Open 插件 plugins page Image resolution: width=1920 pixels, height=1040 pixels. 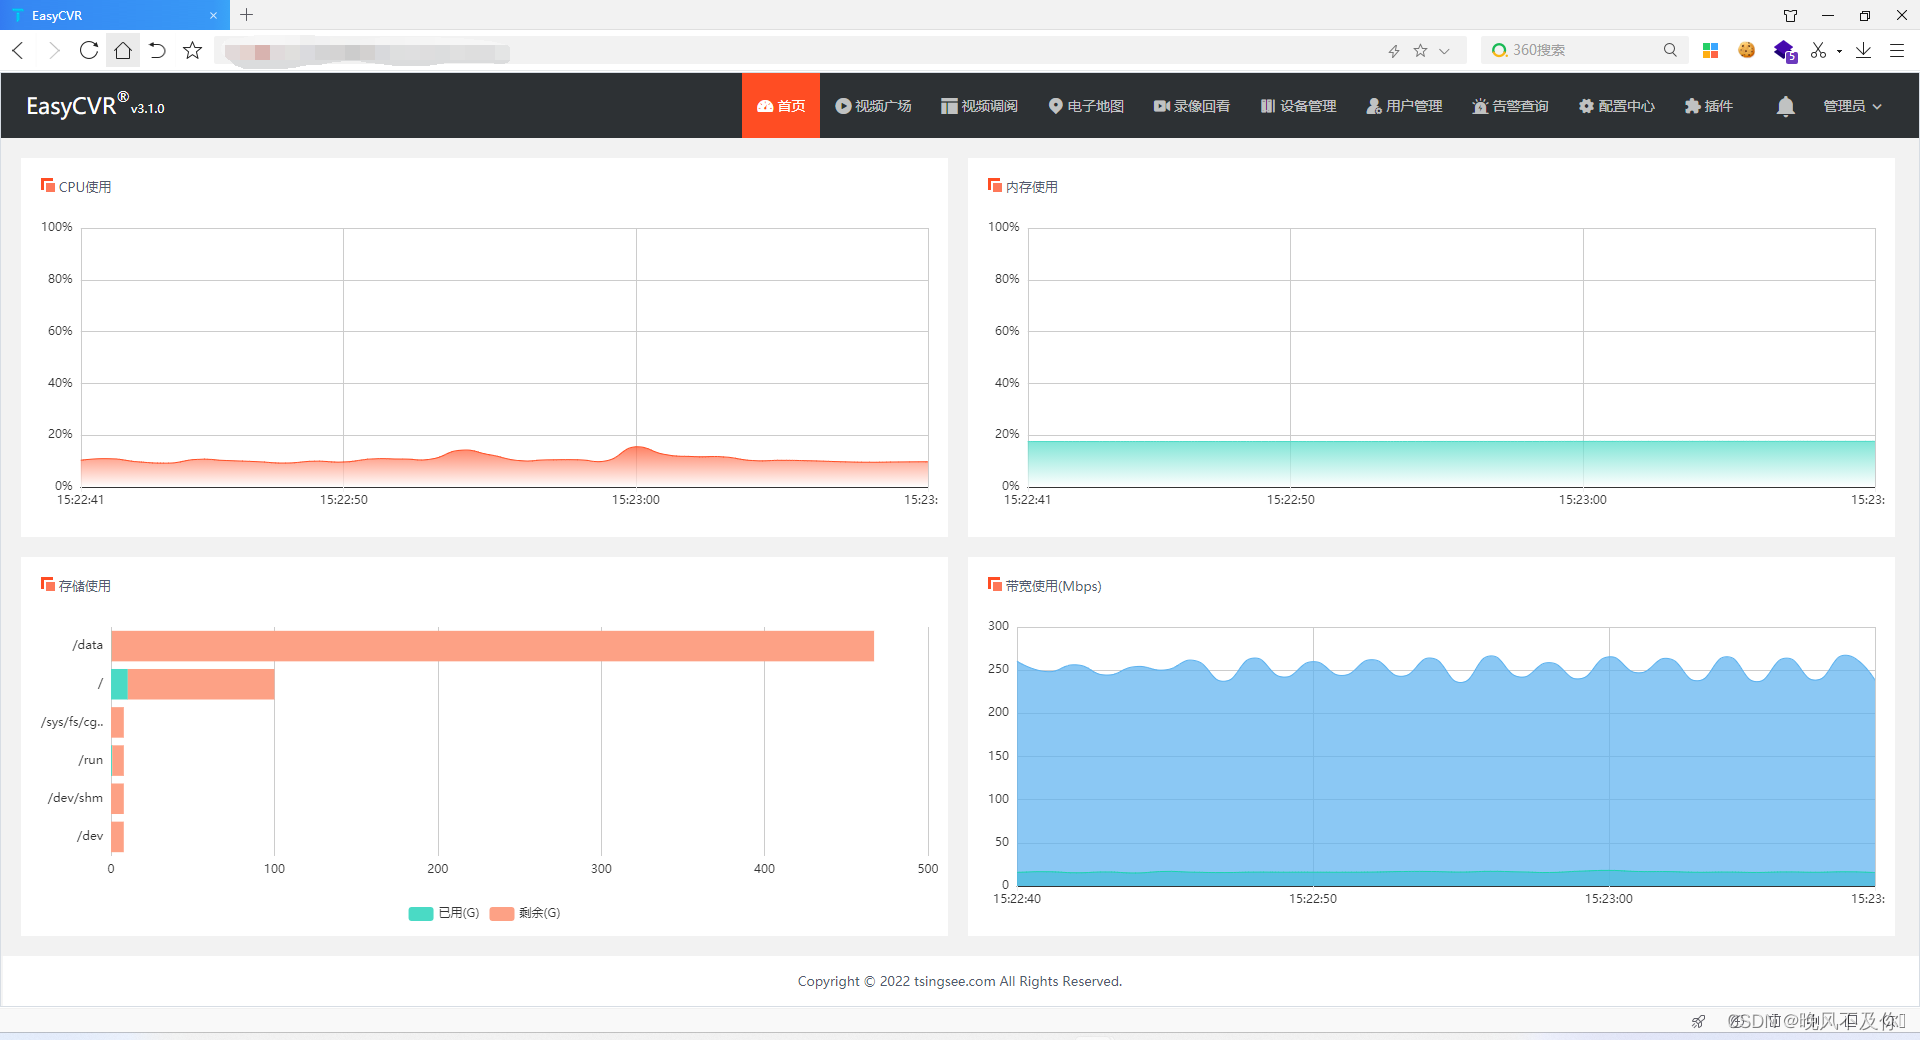pos(1708,106)
